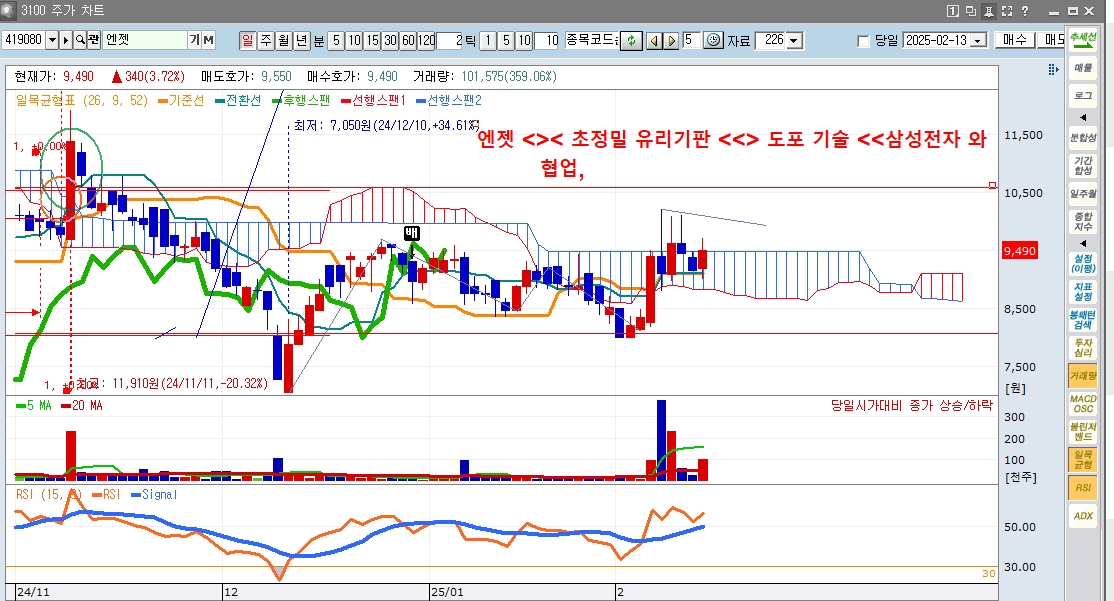The width and height of the screenshot is (1114, 601).
Task: Click the title bar window copy icon
Action: coord(970,11)
